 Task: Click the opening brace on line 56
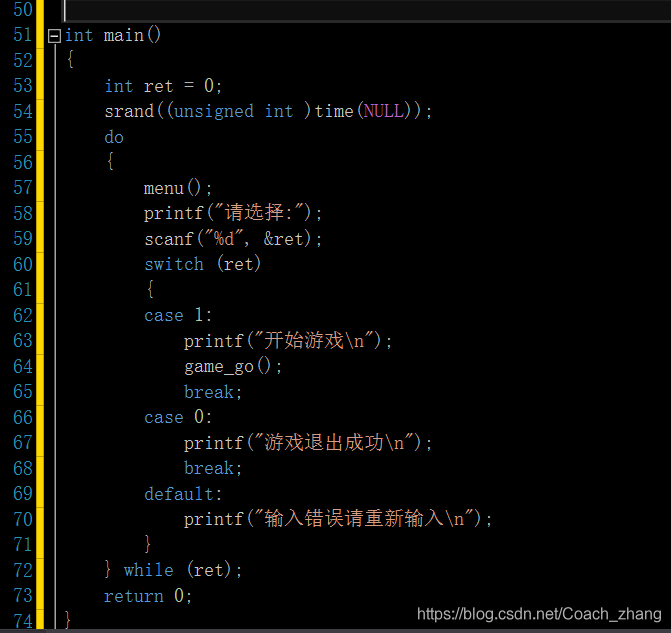pyautogui.click(x=110, y=161)
